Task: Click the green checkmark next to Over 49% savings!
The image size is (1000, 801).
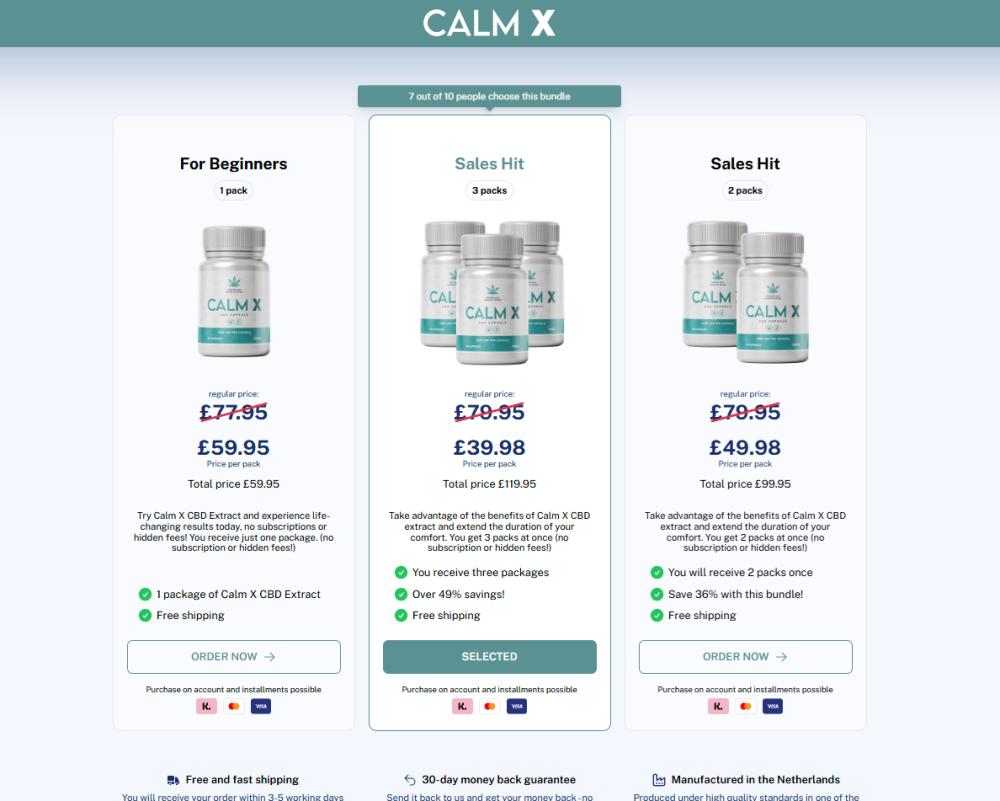Action: (401, 594)
